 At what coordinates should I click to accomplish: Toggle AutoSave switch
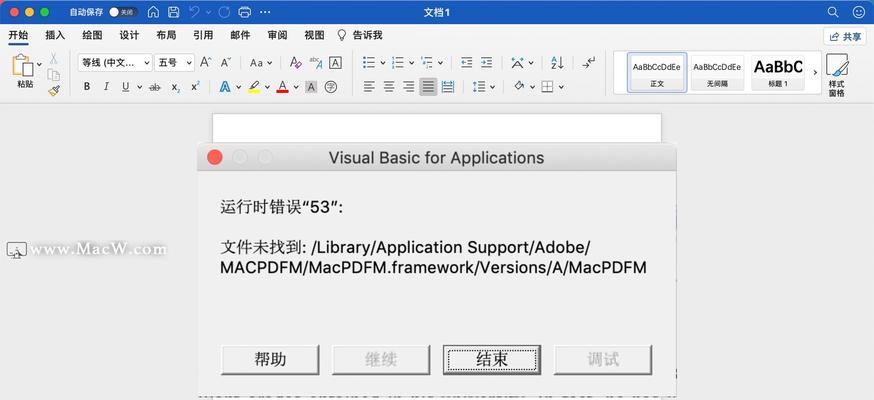(x=122, y=12)
